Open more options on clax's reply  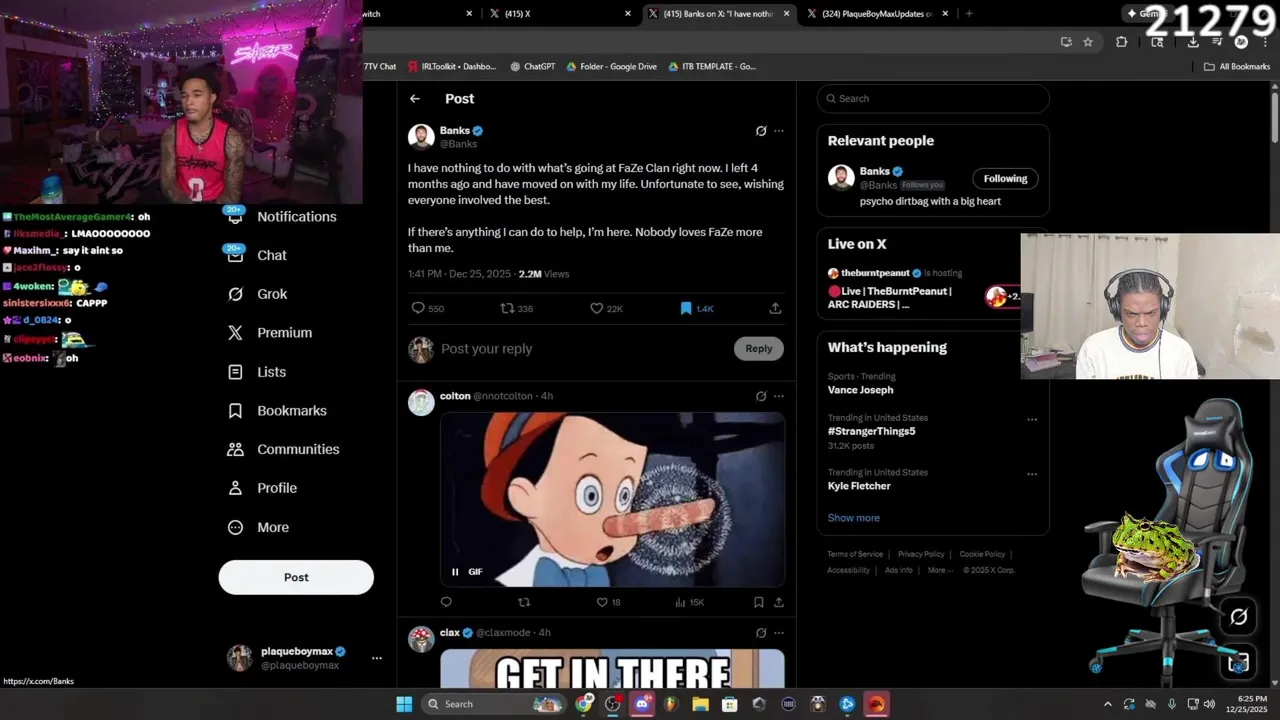pos(779,633)
